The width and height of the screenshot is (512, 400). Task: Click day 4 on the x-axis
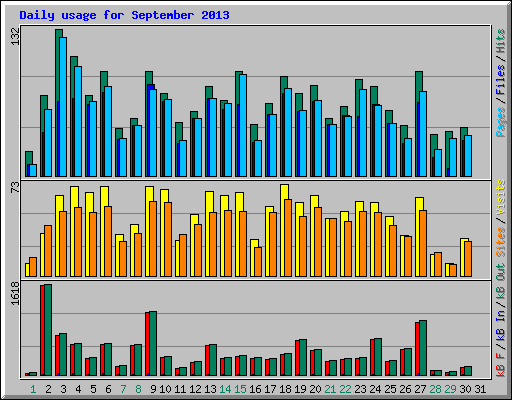click(x=78, y=389)
